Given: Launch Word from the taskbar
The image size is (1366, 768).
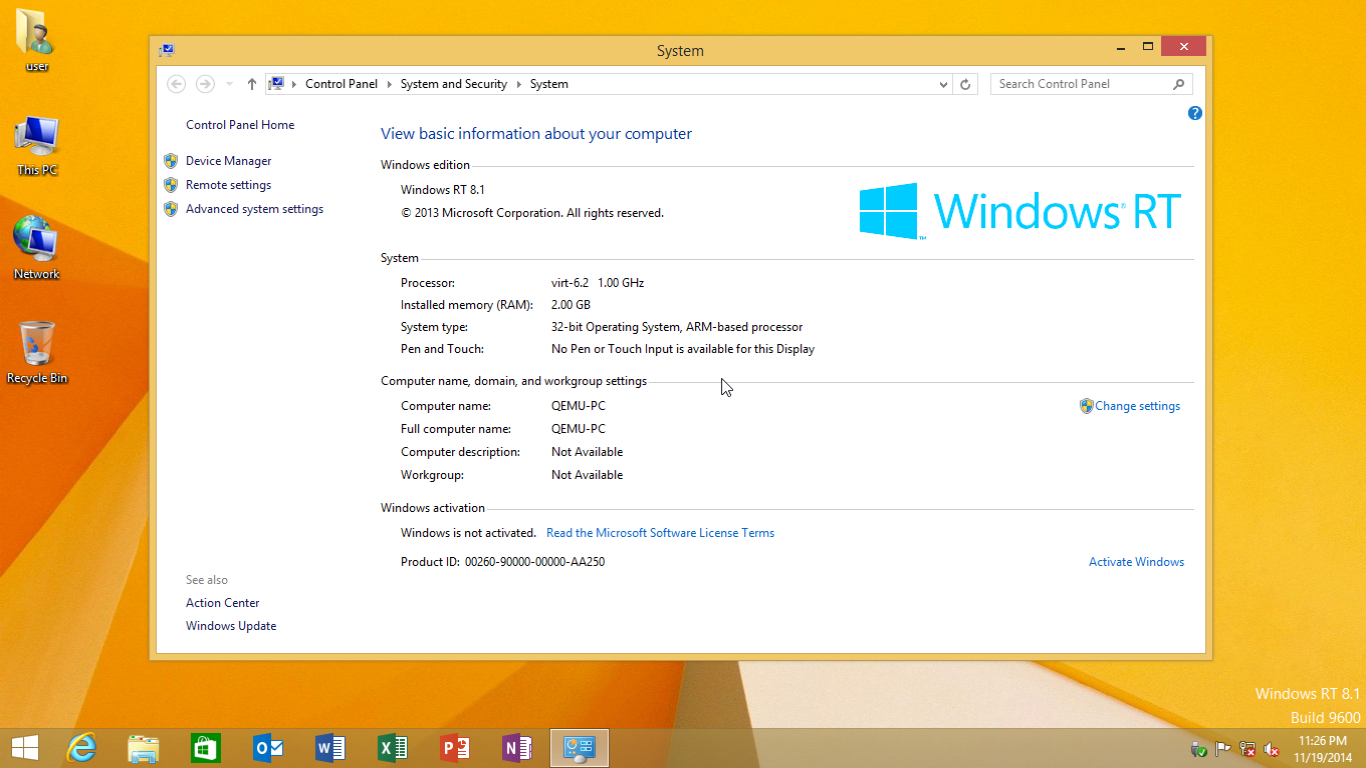Looking at the screenshot, I should (330, 747).
